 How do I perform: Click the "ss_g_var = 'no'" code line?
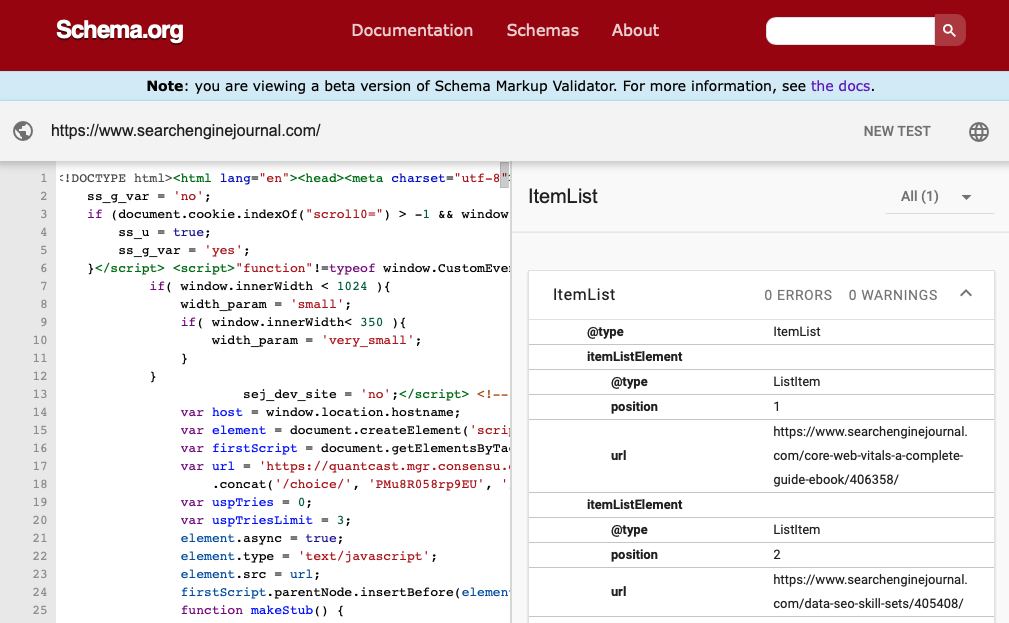[149, 196]
